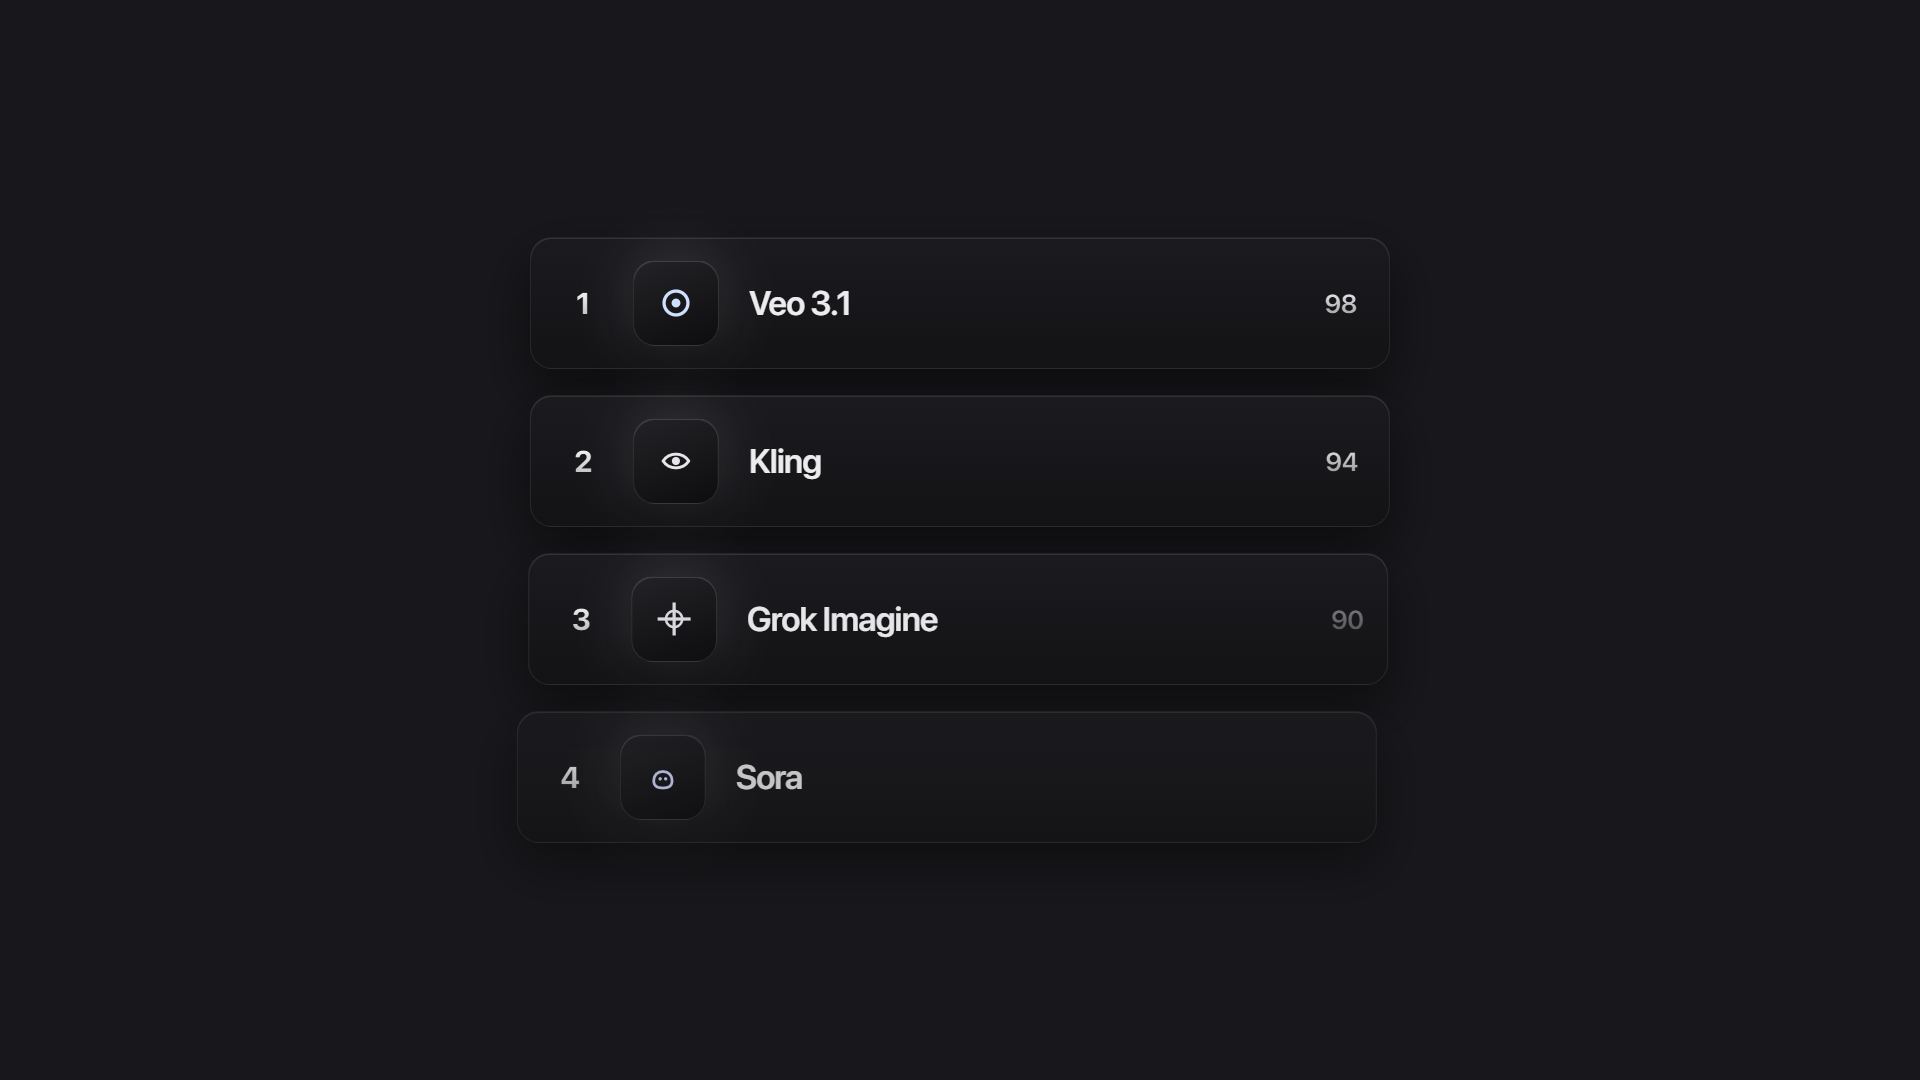
Task: Select the first-place leaderboard card
Action: [960, 303]
